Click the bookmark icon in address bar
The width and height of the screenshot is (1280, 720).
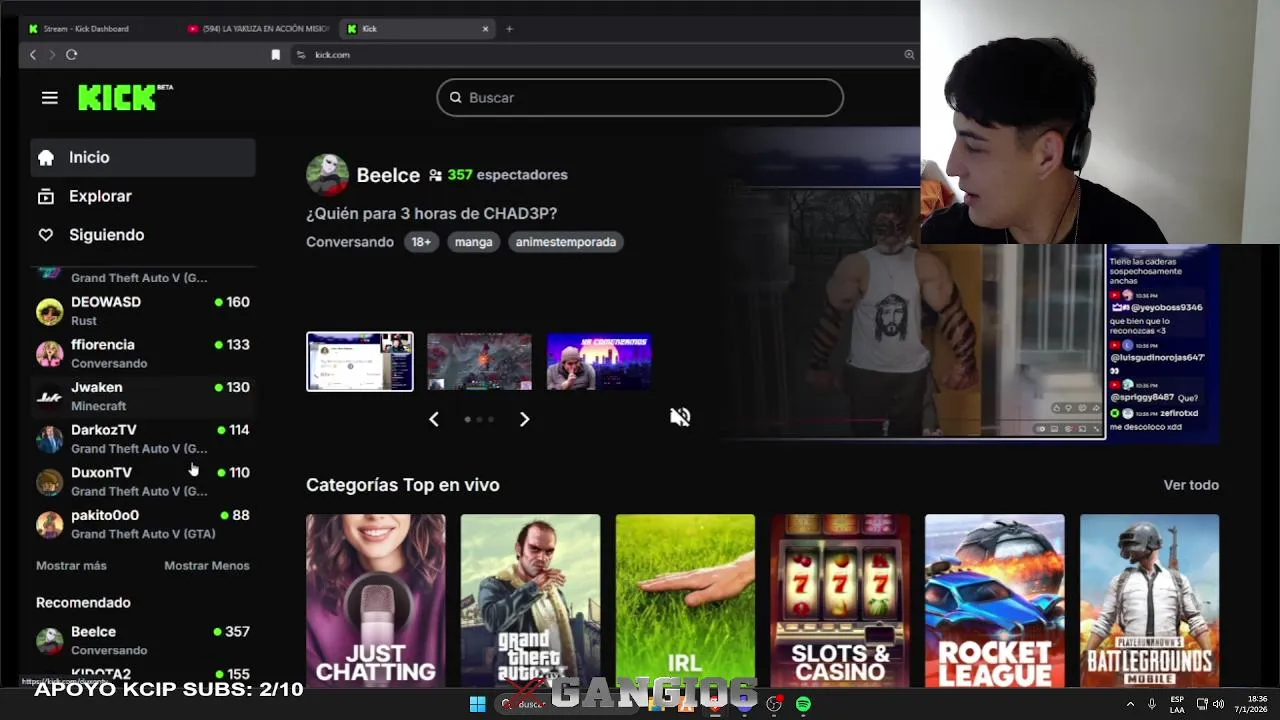(x=276, y=55)
